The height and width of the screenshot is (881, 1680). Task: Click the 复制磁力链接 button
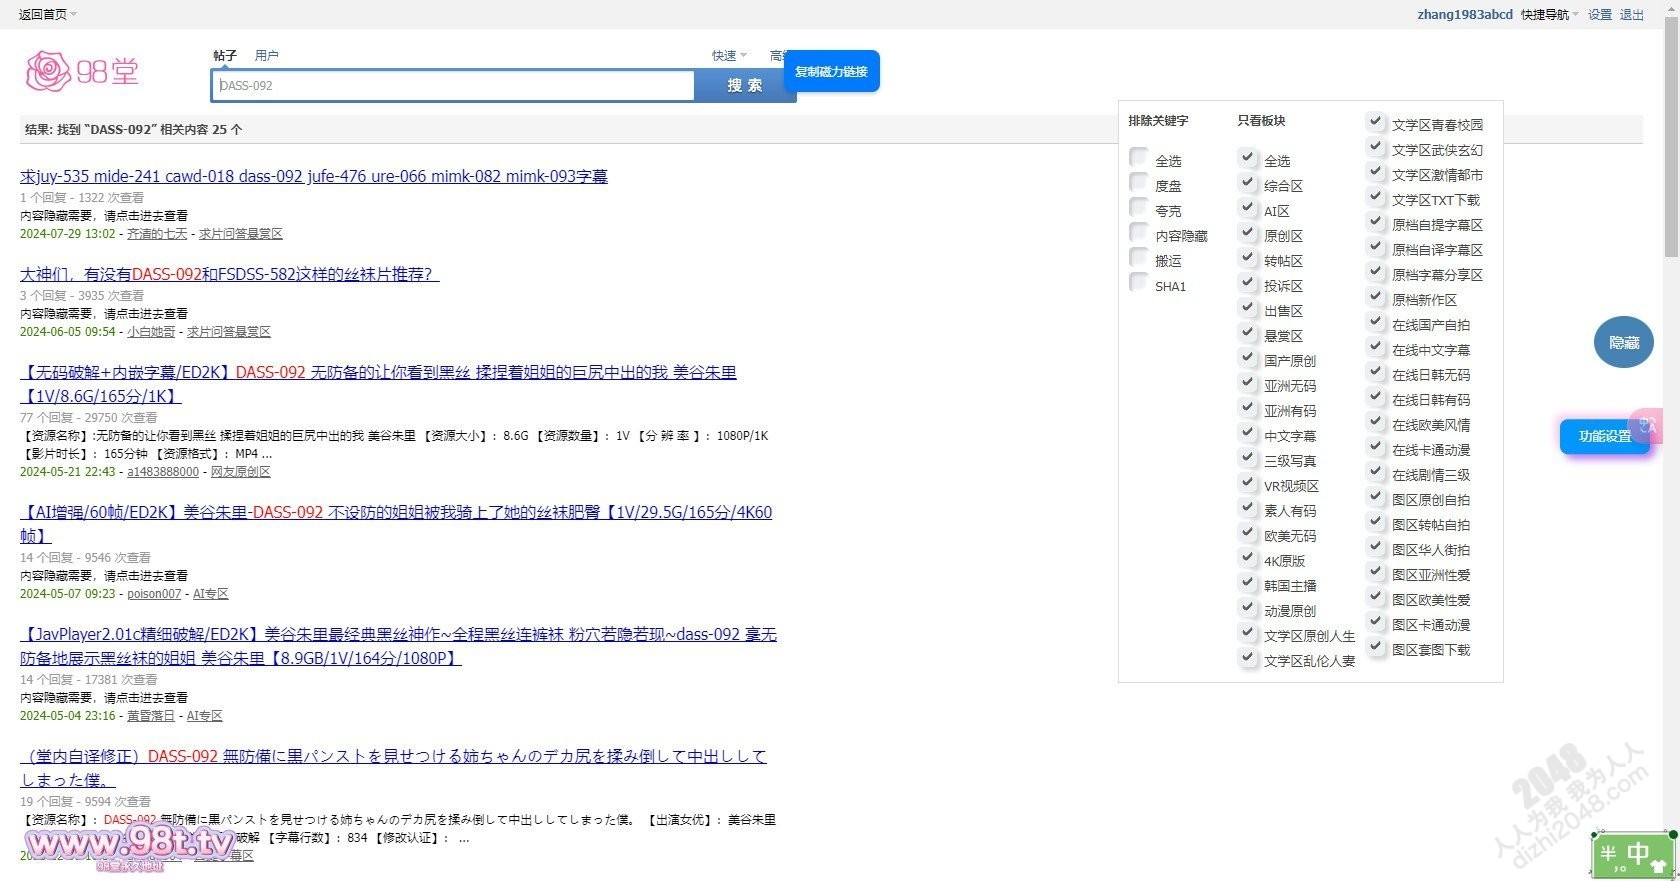831,72
